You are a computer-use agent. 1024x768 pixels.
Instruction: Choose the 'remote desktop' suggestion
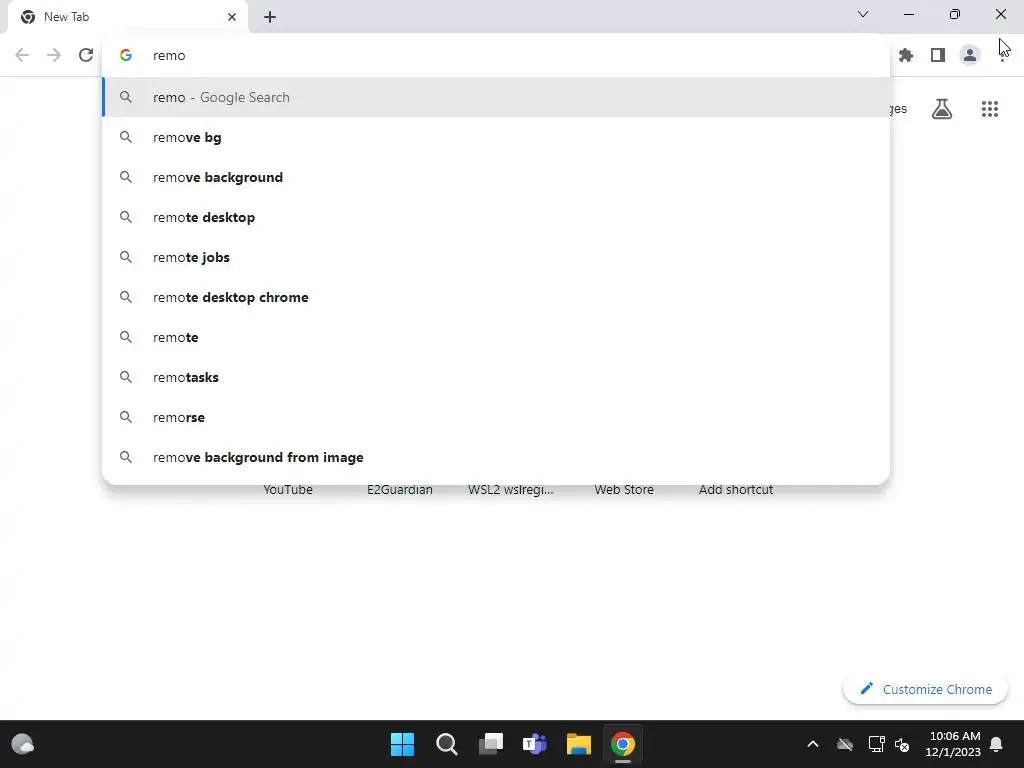[496, 217]
